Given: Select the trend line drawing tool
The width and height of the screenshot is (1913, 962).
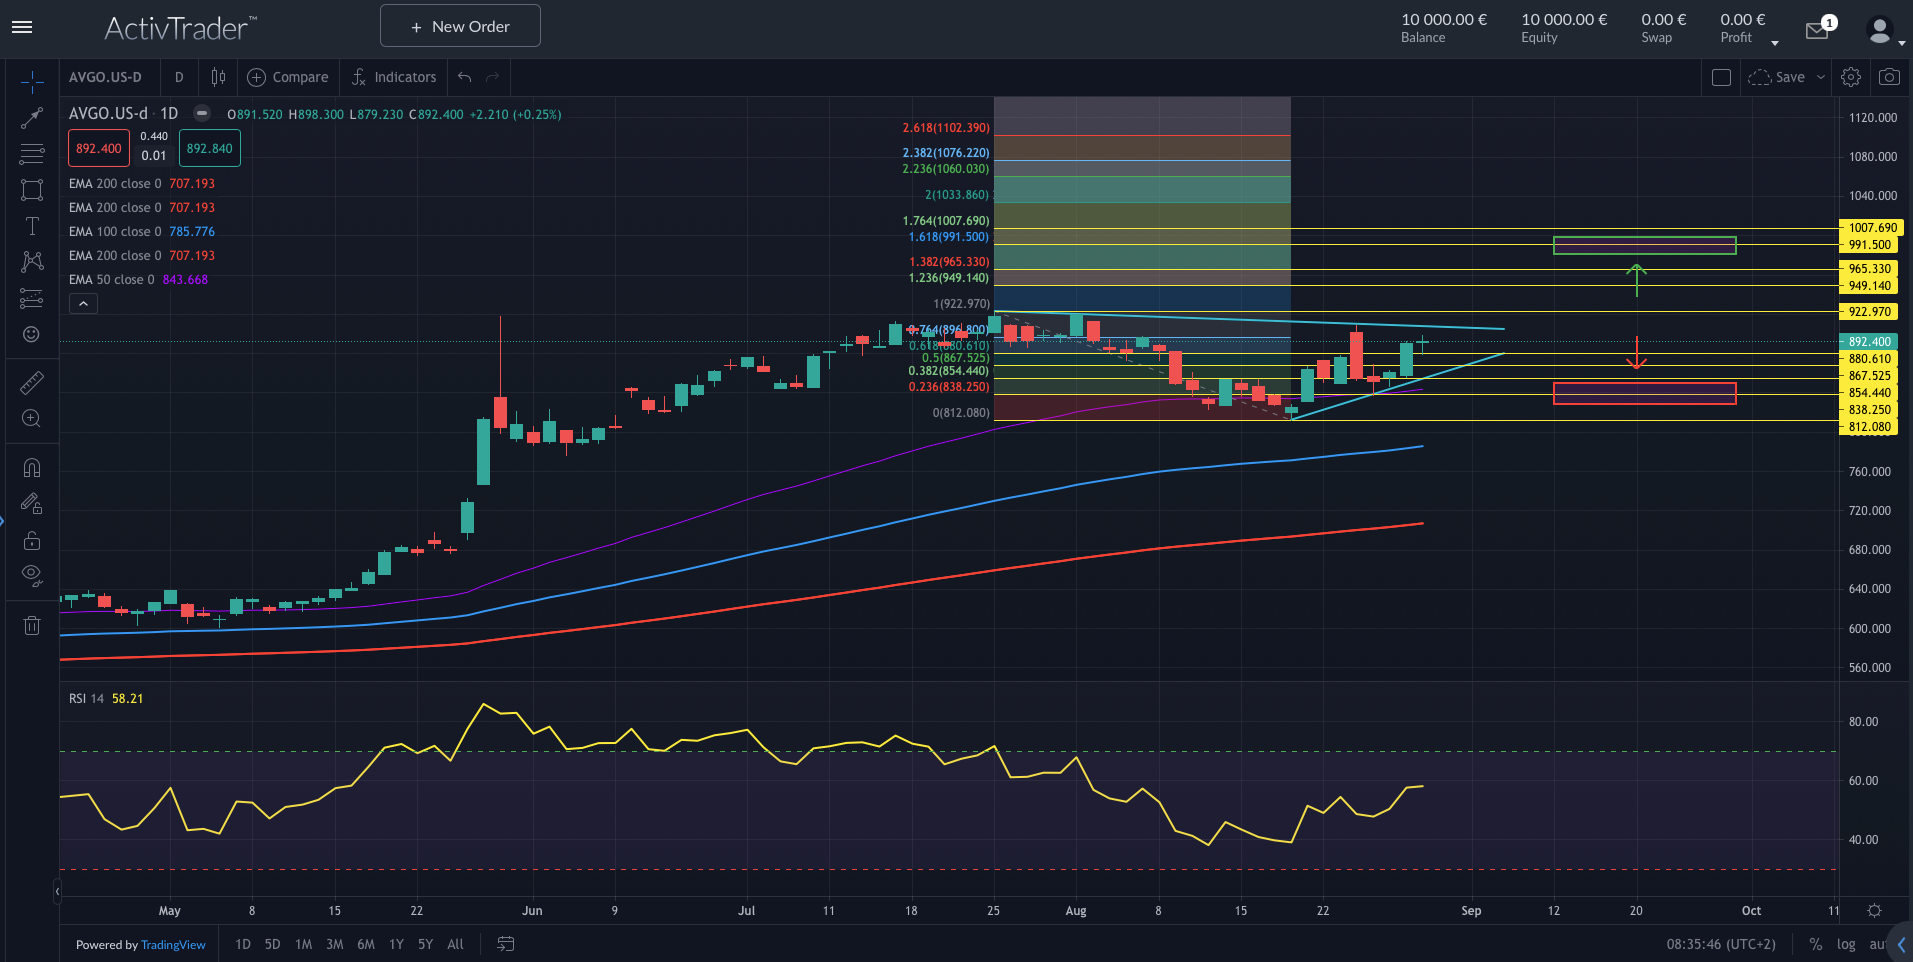Looking at the screenshot, I should [x=32, y=118].
